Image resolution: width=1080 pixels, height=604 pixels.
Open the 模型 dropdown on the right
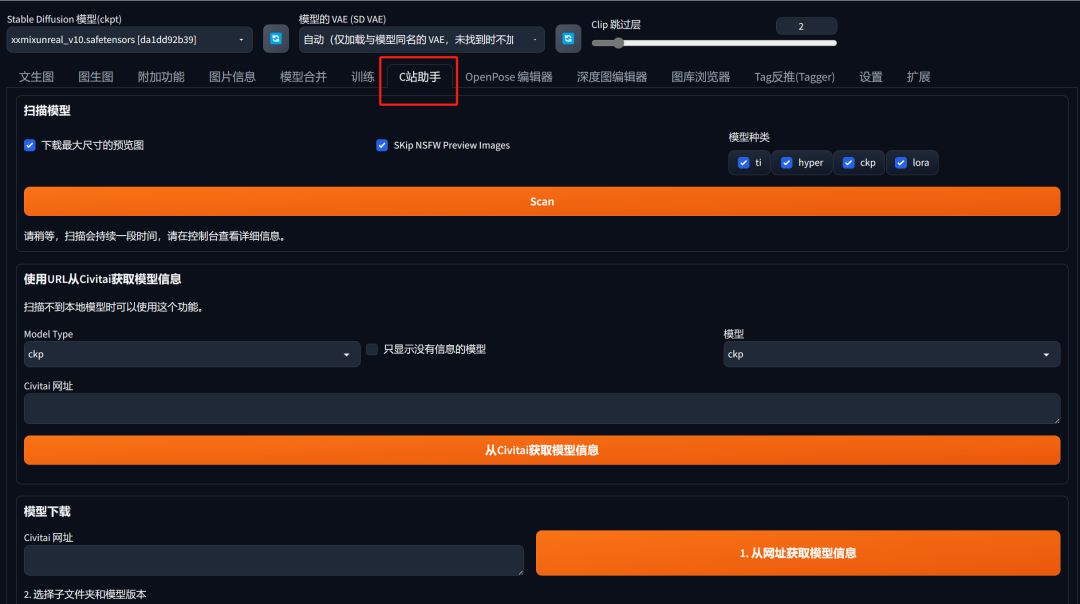(x=890, y=354)
